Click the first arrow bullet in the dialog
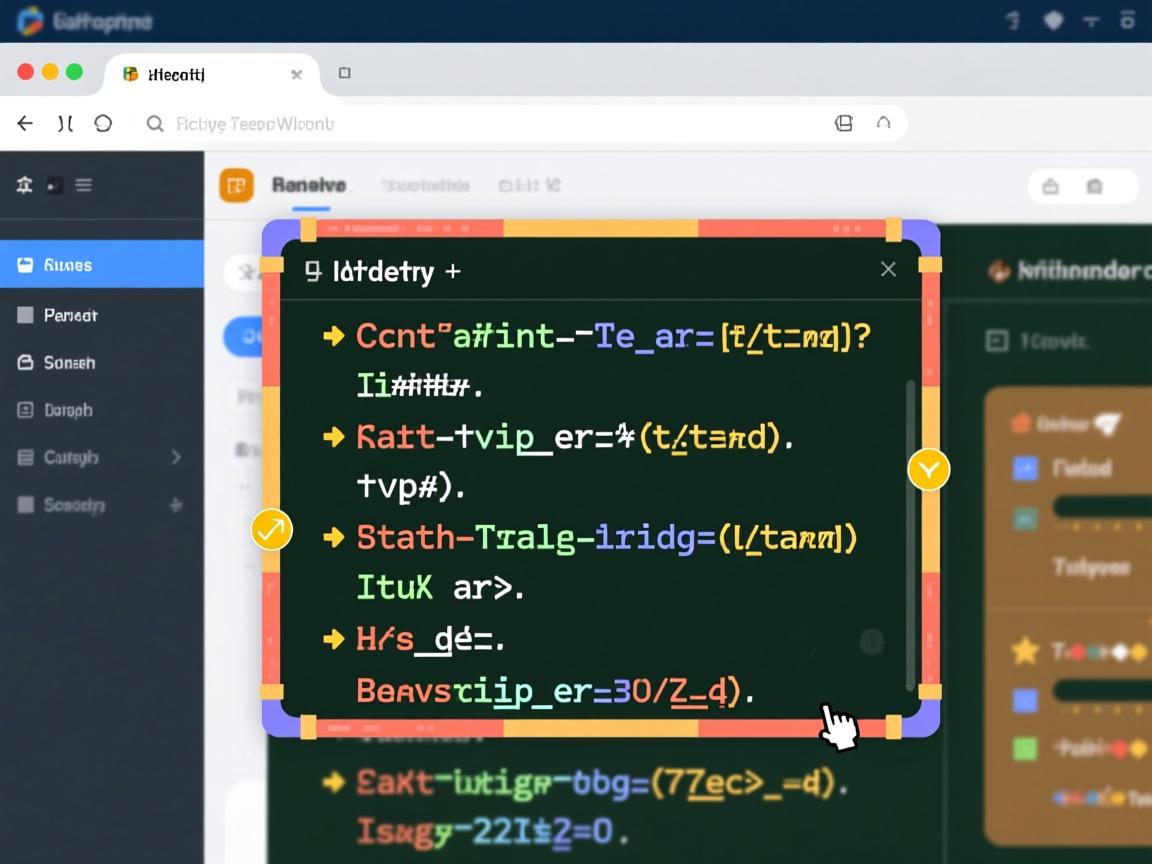 tap(334, 336)
